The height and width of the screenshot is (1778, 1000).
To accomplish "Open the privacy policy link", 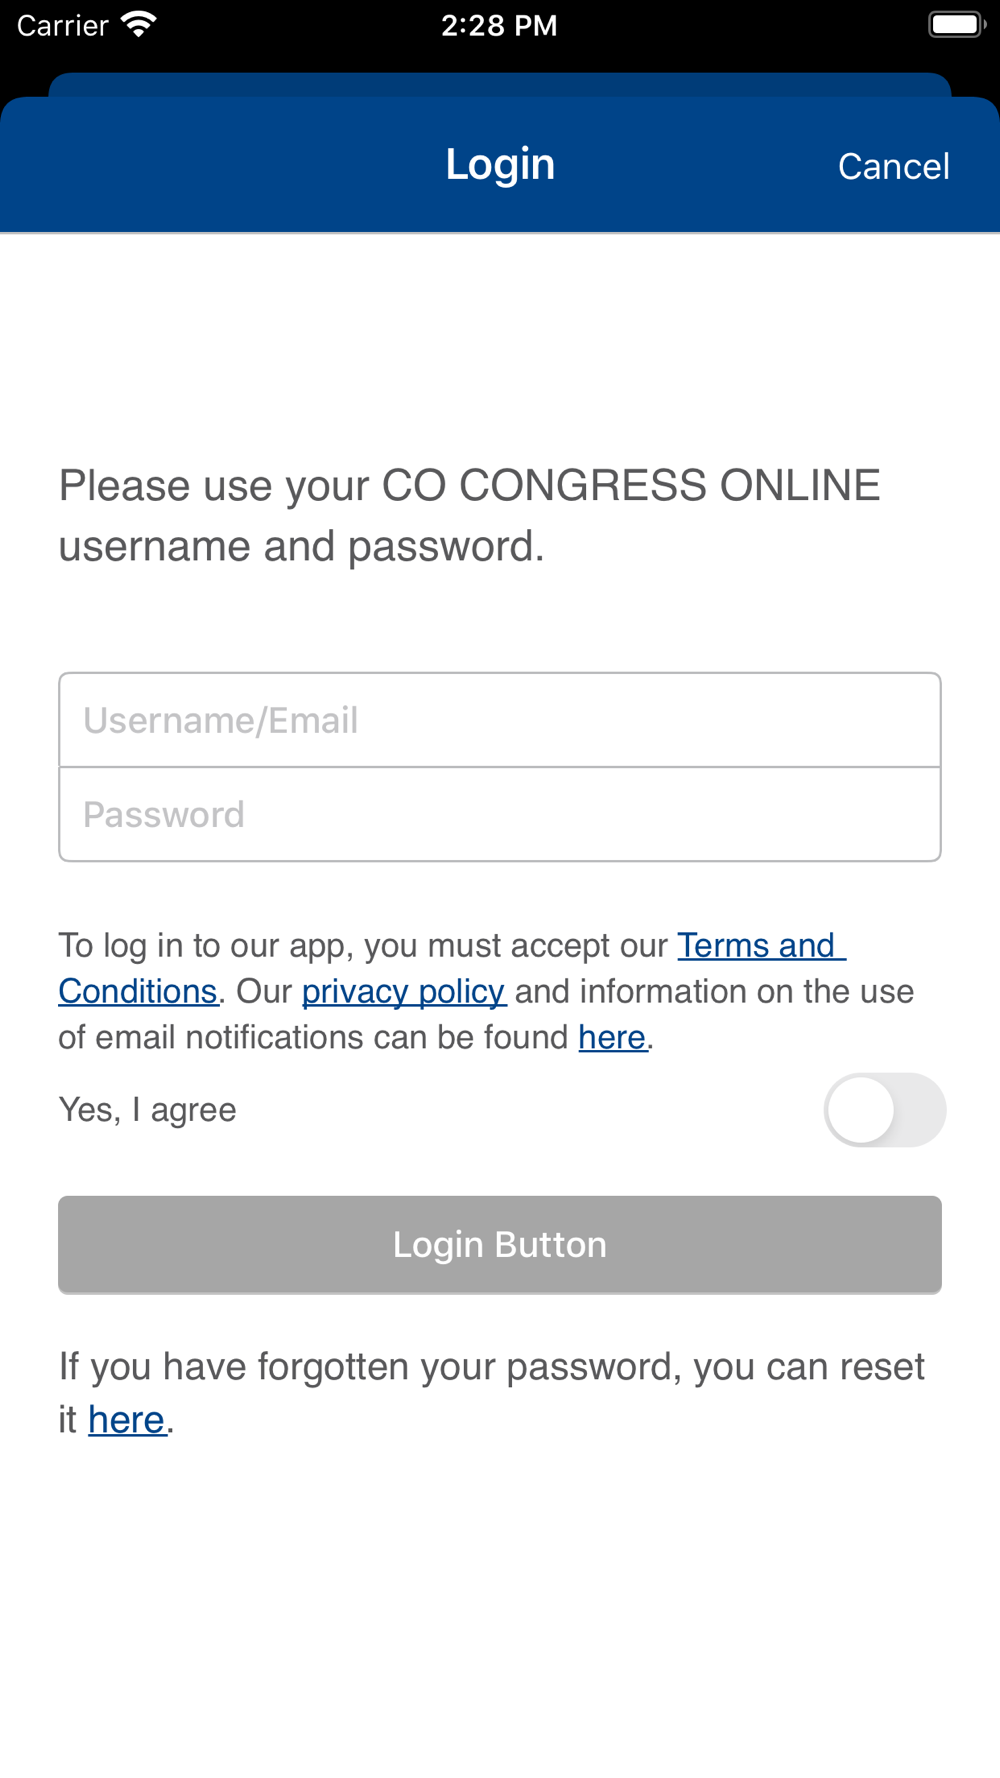I will tap(403, 991).
